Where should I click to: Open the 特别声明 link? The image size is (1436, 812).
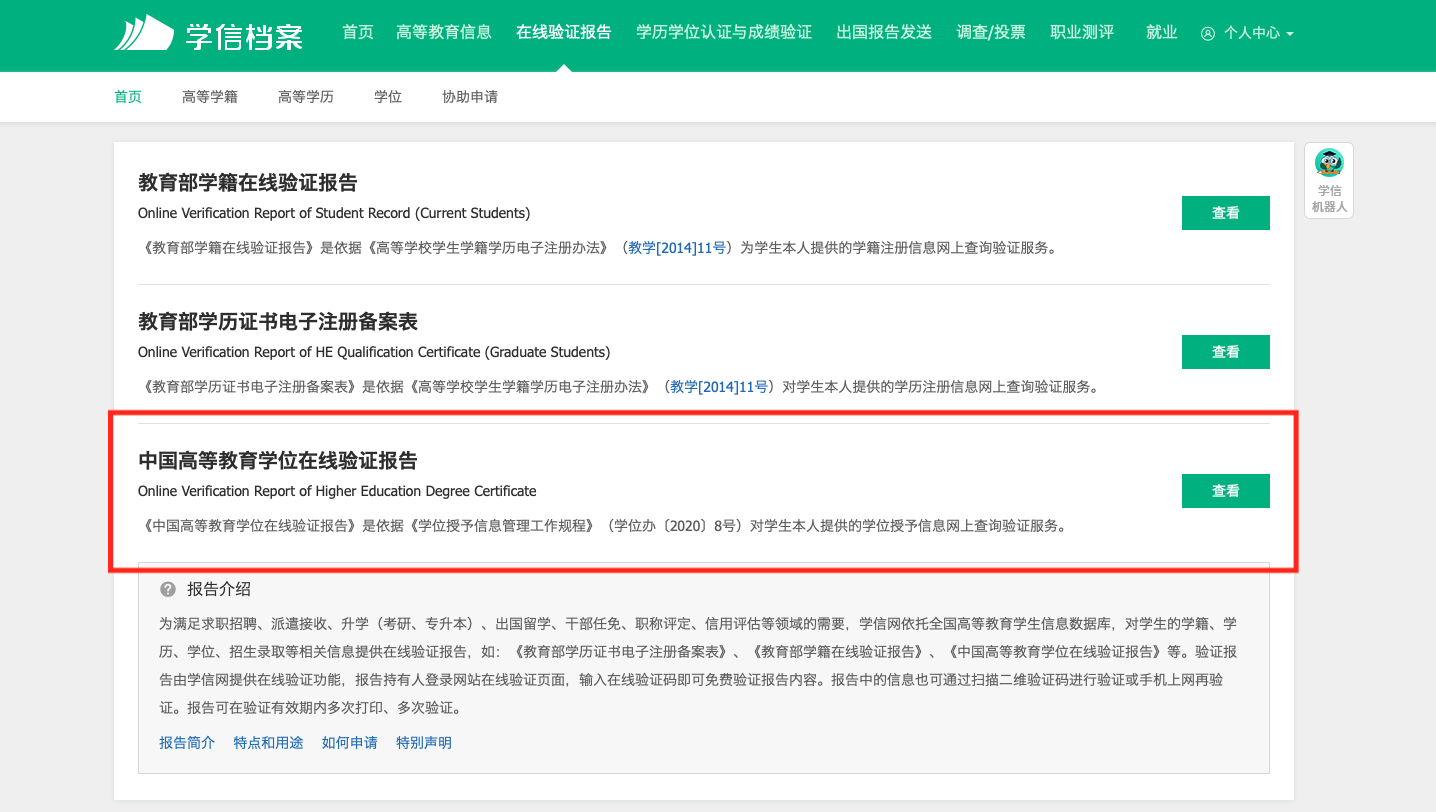pos(424,743)
